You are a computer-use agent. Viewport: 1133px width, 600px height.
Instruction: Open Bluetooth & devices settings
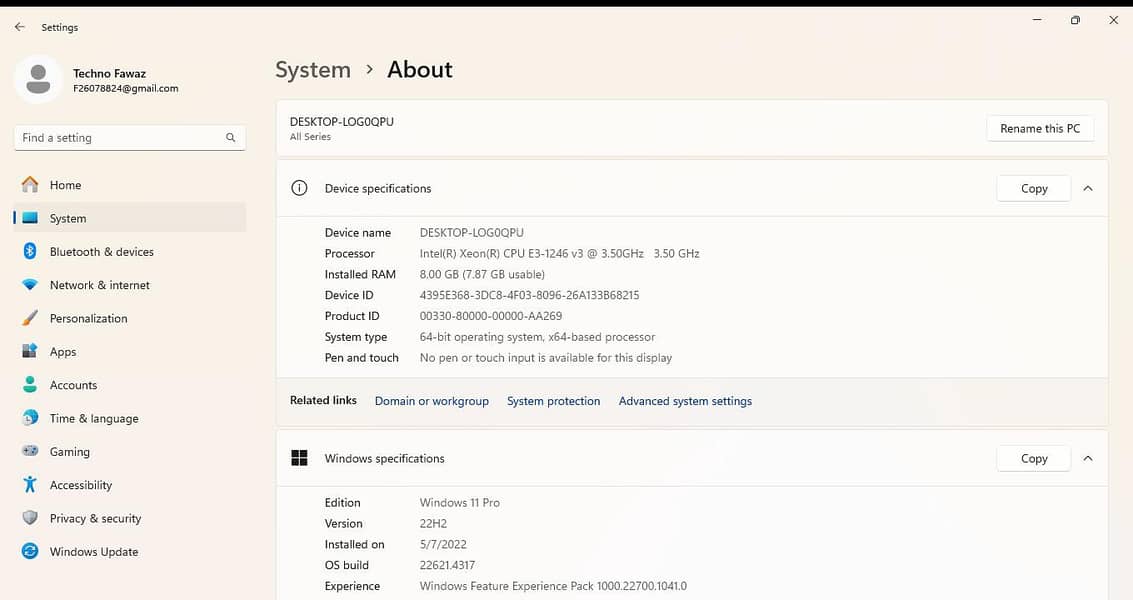tap(130, 251)
